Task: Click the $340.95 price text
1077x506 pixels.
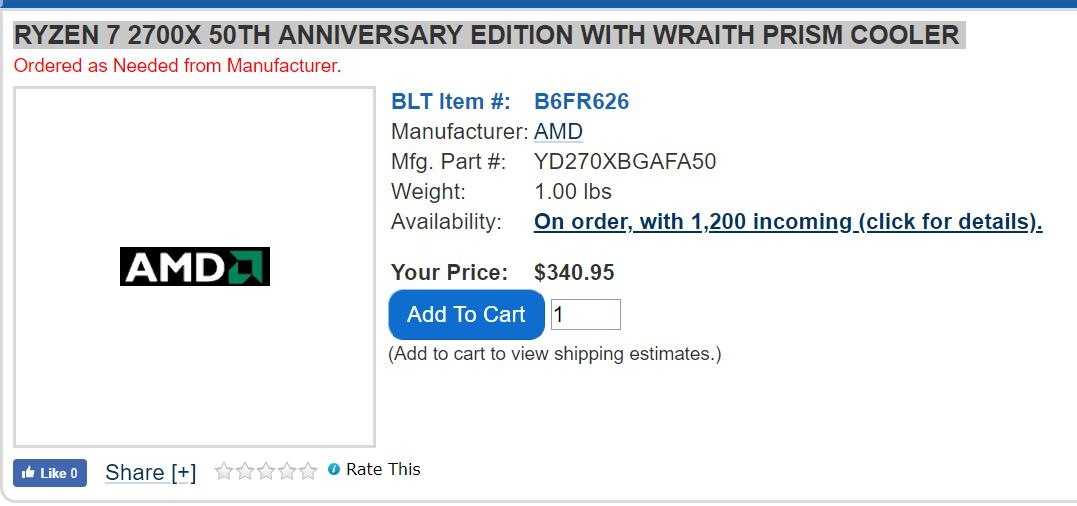Action: click(574, 273)
